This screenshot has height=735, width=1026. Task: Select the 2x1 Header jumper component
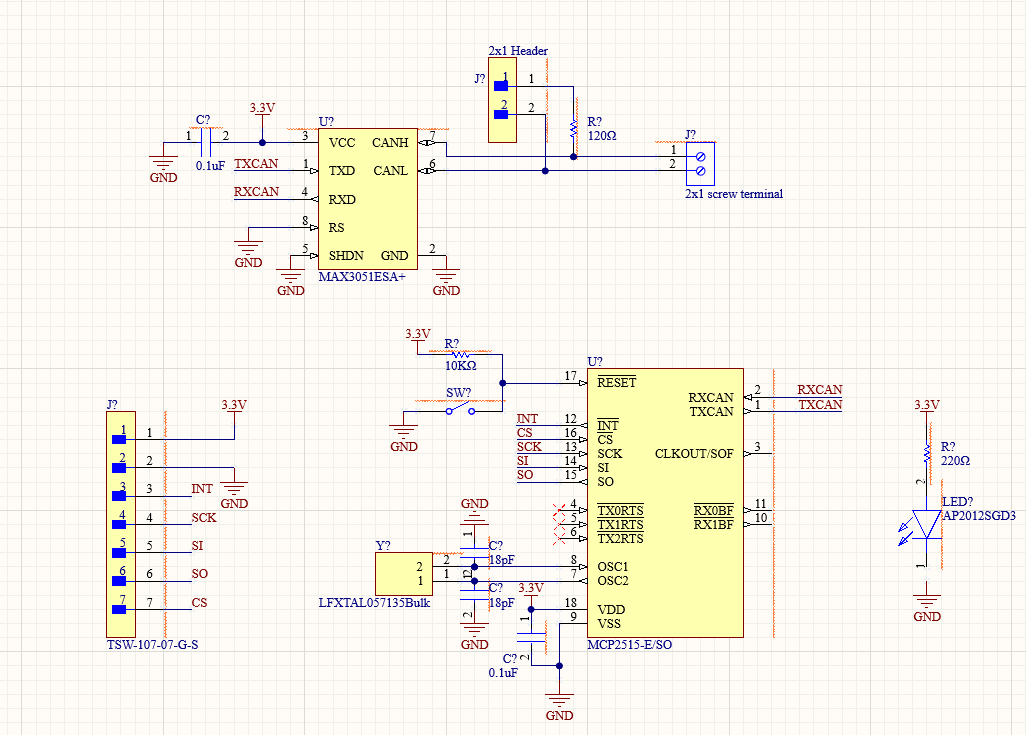[502, 100]
